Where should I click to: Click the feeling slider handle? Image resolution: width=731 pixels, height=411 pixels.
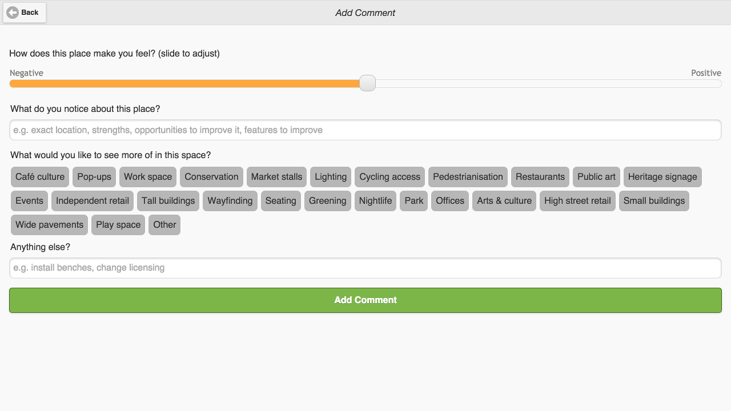(367, 83)
